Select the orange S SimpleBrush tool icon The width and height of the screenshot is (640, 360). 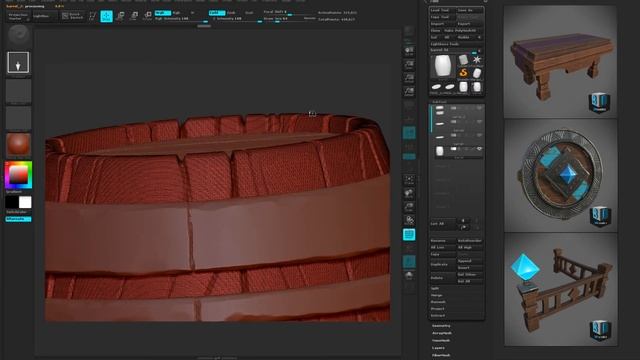(463, 73)
